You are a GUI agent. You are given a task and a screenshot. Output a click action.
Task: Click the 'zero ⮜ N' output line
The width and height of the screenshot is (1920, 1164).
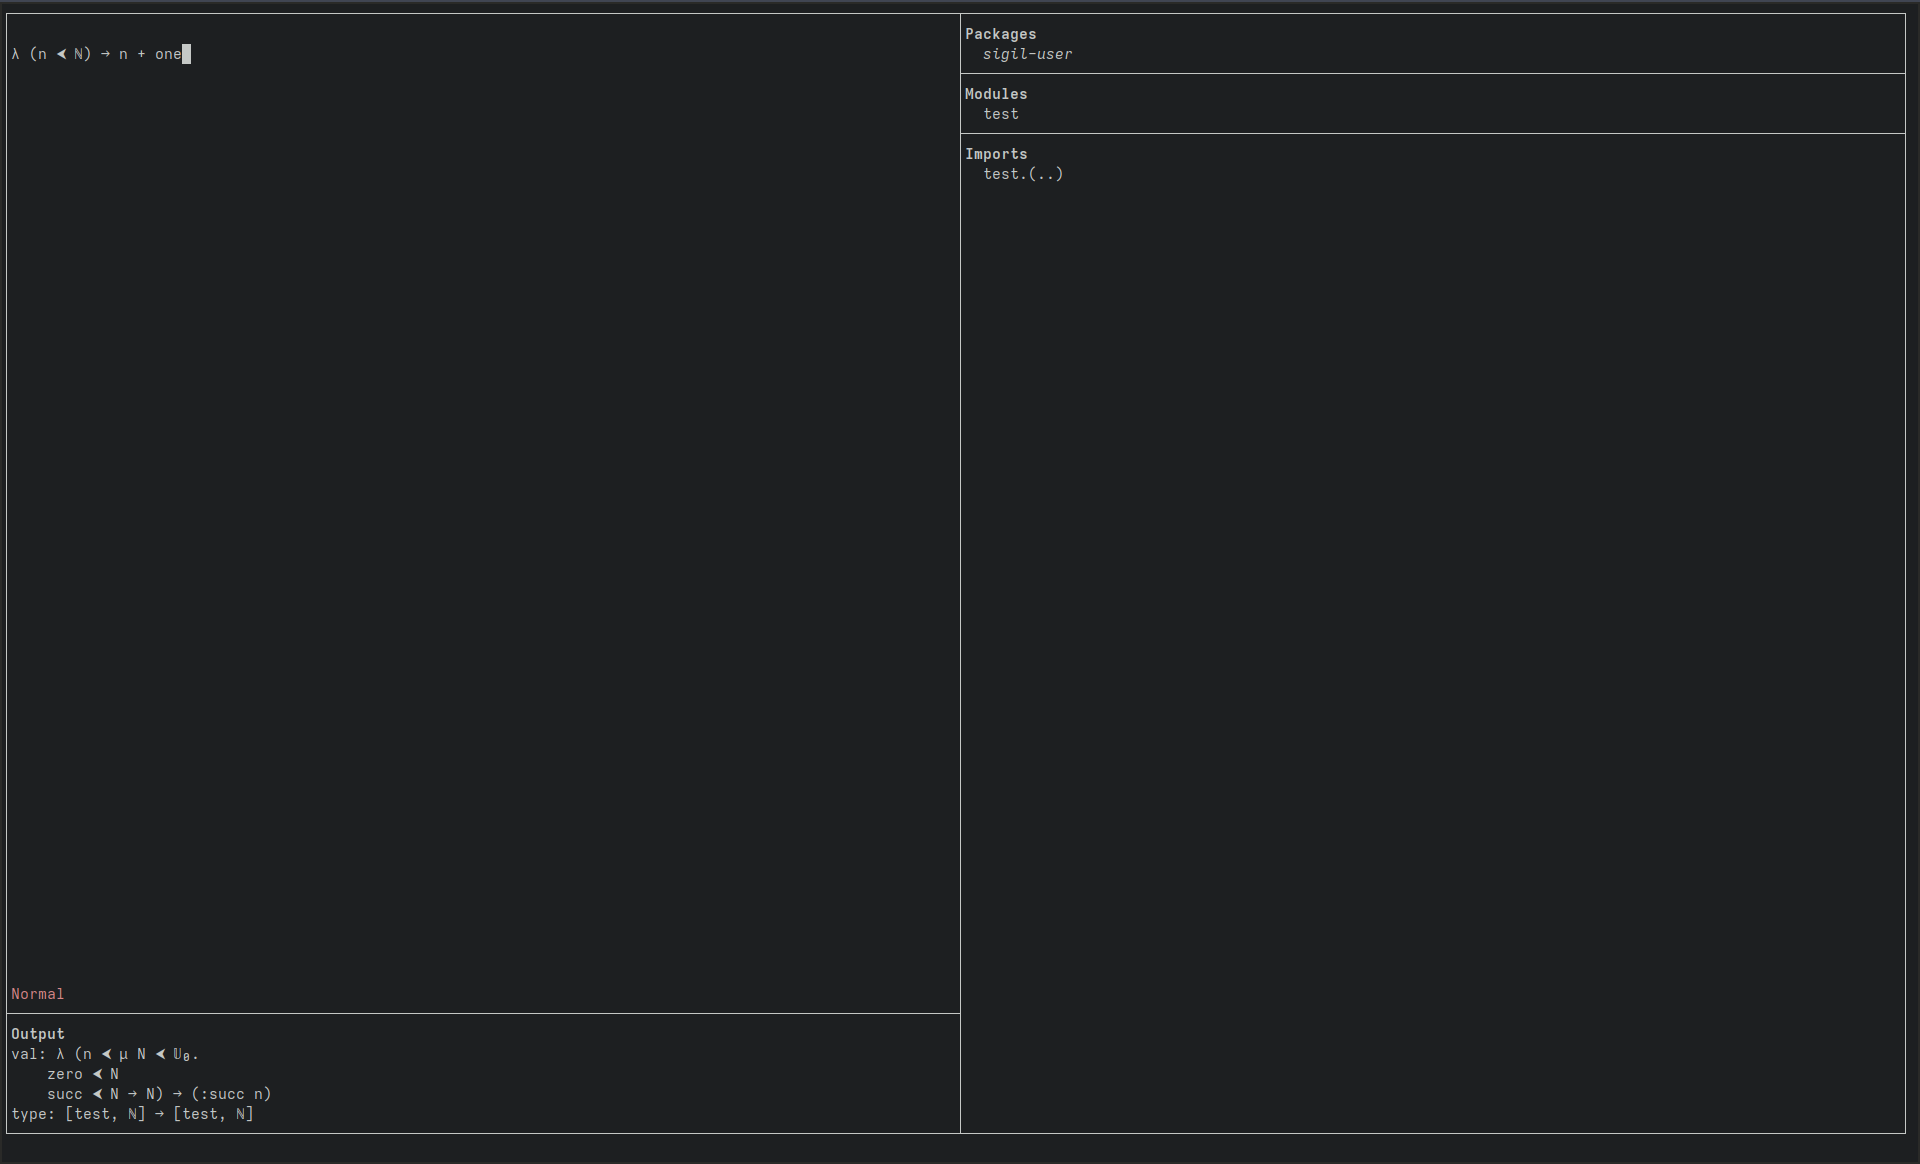tap(83, 1074)
